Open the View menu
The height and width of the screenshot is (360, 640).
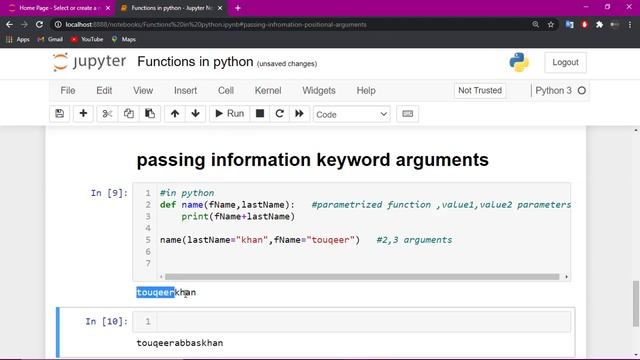tap(143, 91)
